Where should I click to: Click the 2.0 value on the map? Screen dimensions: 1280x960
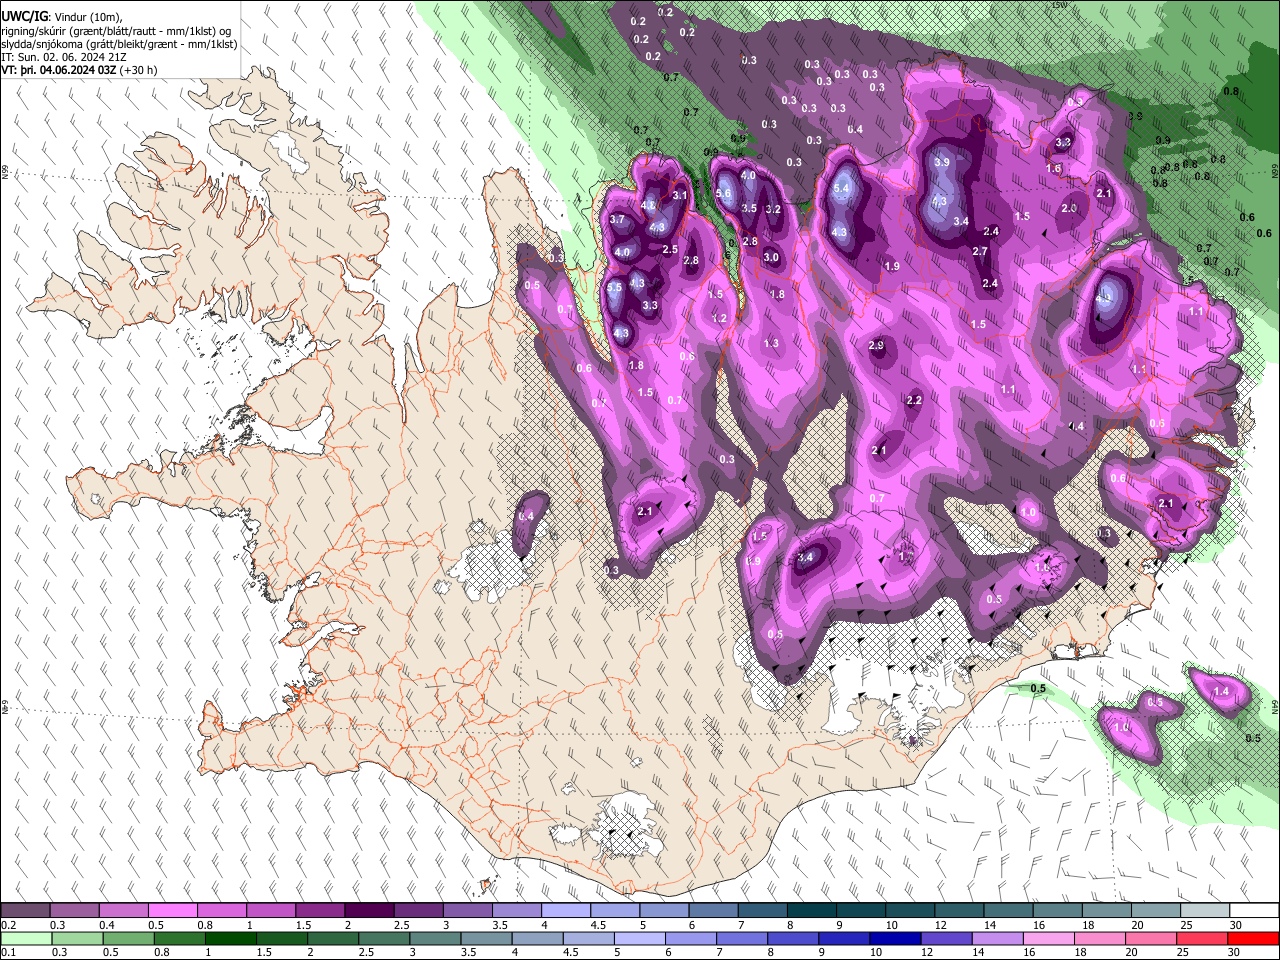point(1069,209)
